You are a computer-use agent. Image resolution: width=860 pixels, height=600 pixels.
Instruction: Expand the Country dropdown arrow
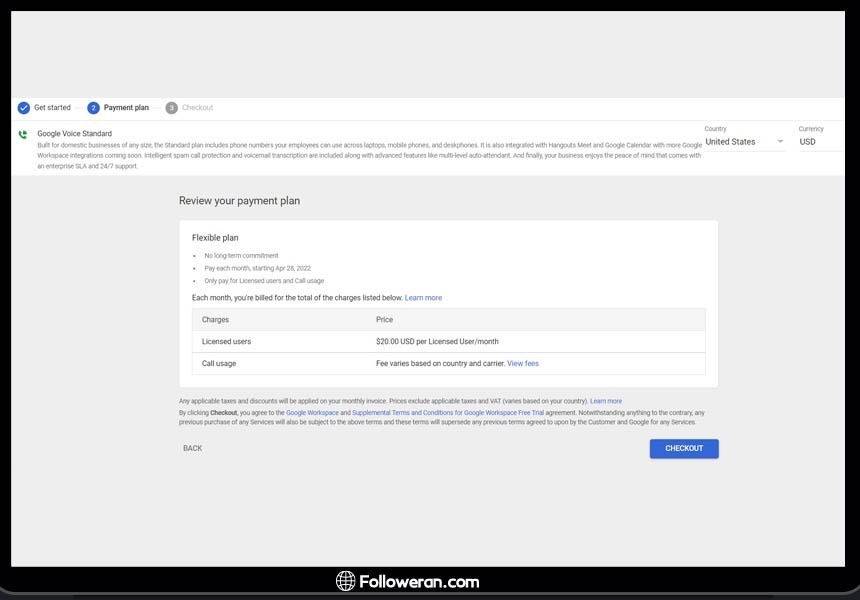coord(780,142)
